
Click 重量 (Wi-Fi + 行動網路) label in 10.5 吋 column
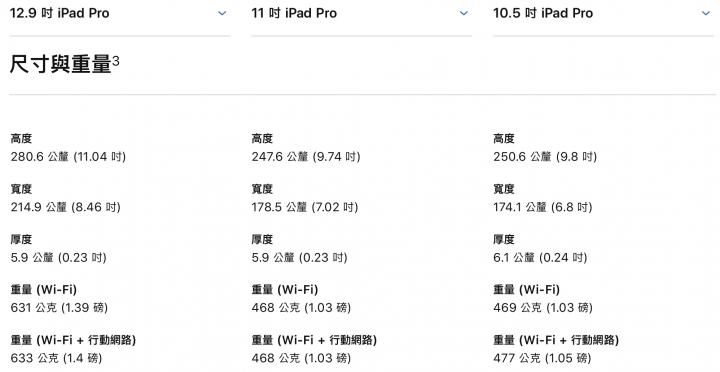tap(556, 340)
